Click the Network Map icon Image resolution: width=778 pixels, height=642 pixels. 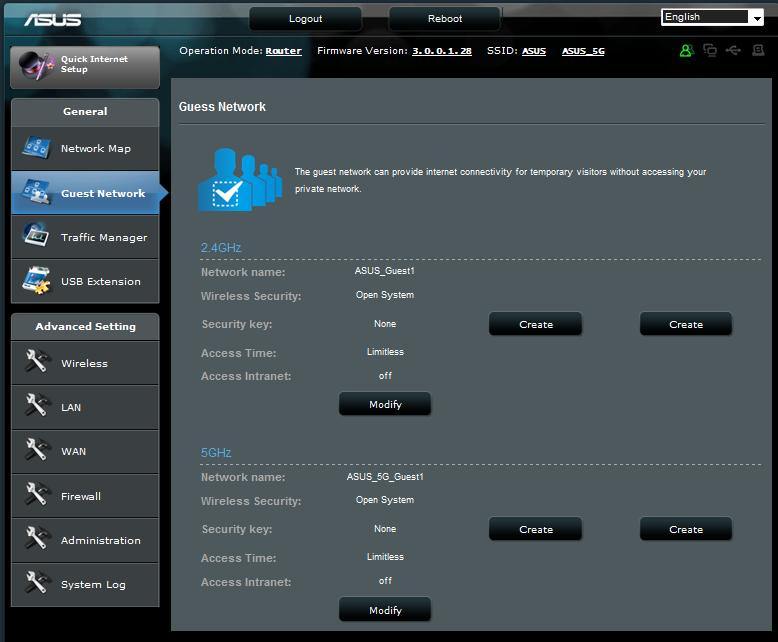click(x=36, y=148)
